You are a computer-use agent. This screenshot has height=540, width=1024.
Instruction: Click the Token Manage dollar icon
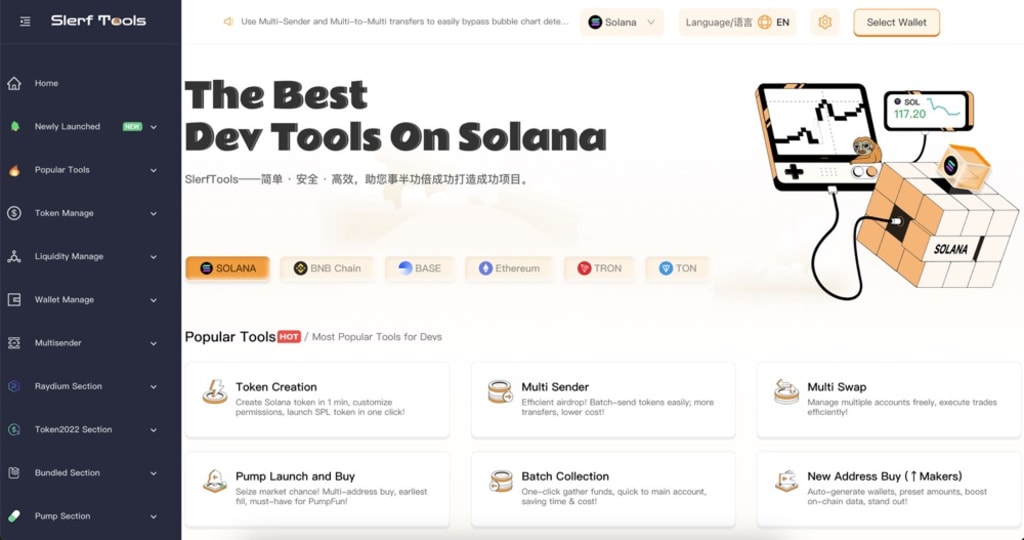(x=14, y=214)
